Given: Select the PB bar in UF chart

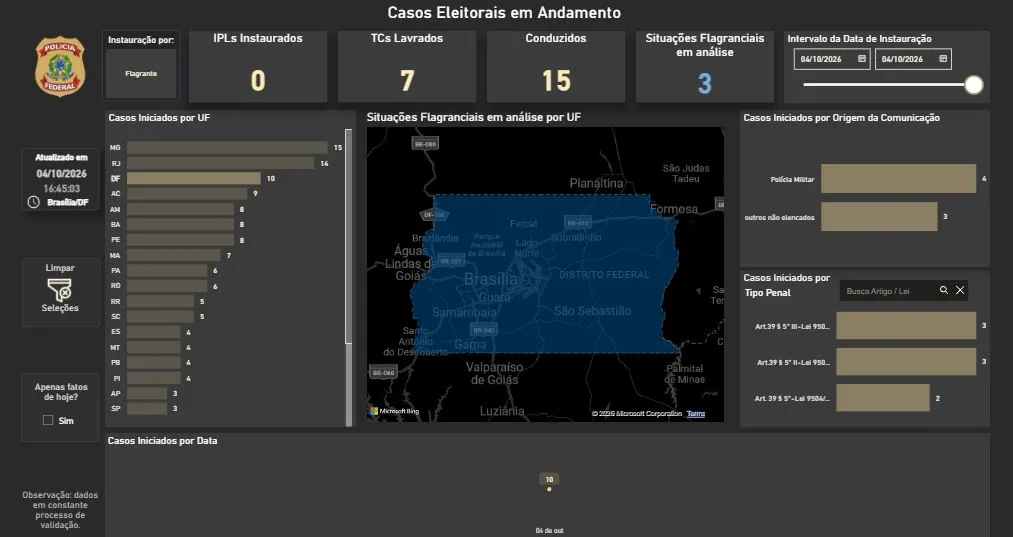Looking at the screenshot, I should [154, 363].
